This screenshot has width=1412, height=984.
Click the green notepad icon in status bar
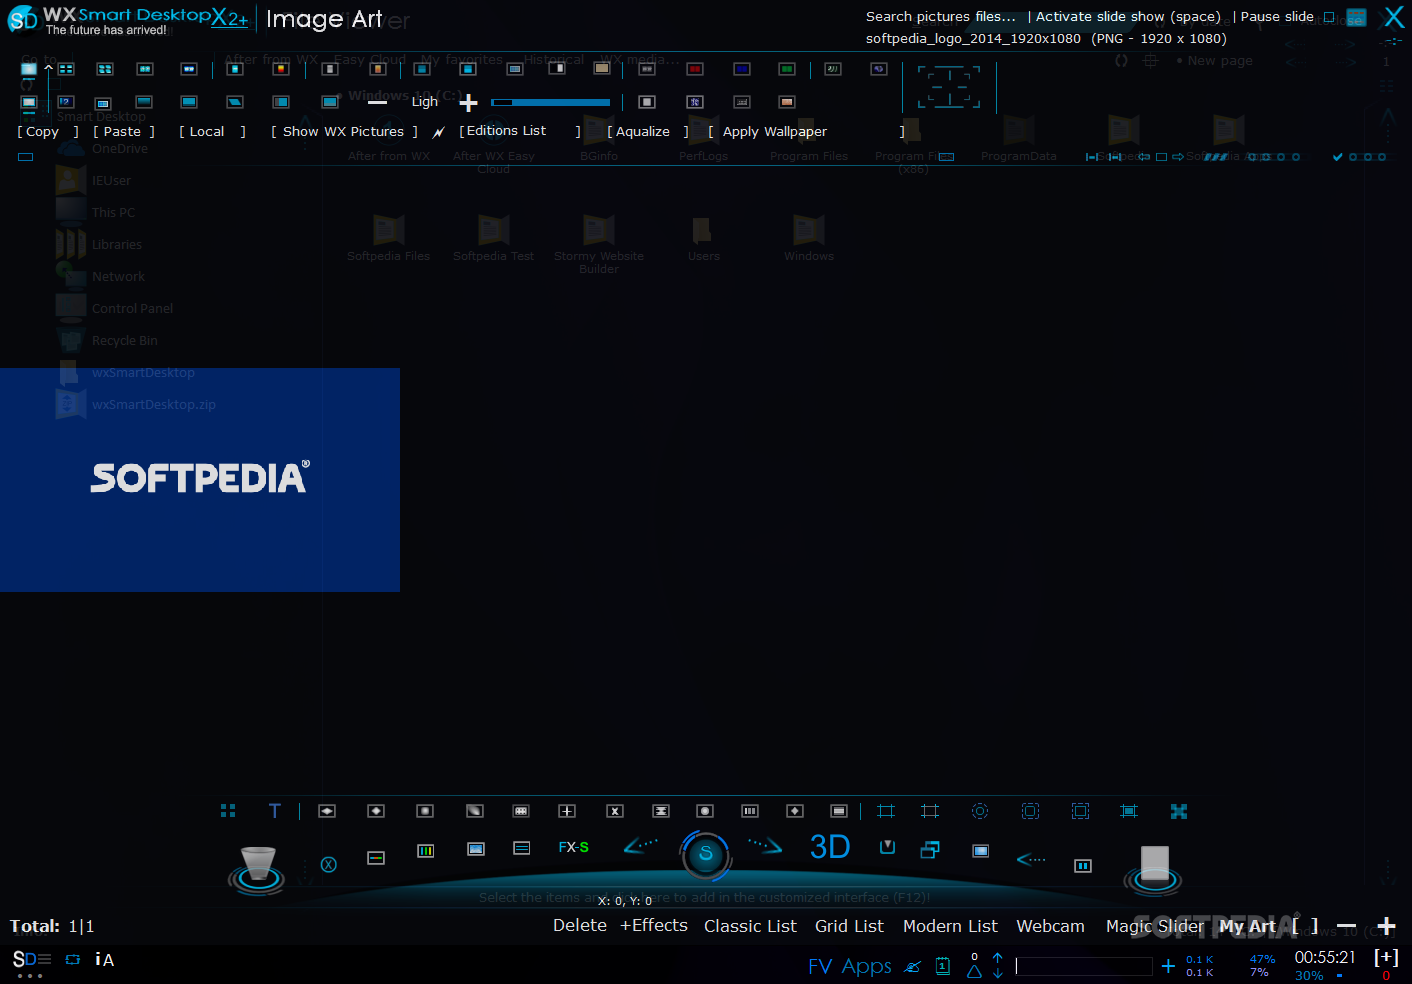coord(943,966)
